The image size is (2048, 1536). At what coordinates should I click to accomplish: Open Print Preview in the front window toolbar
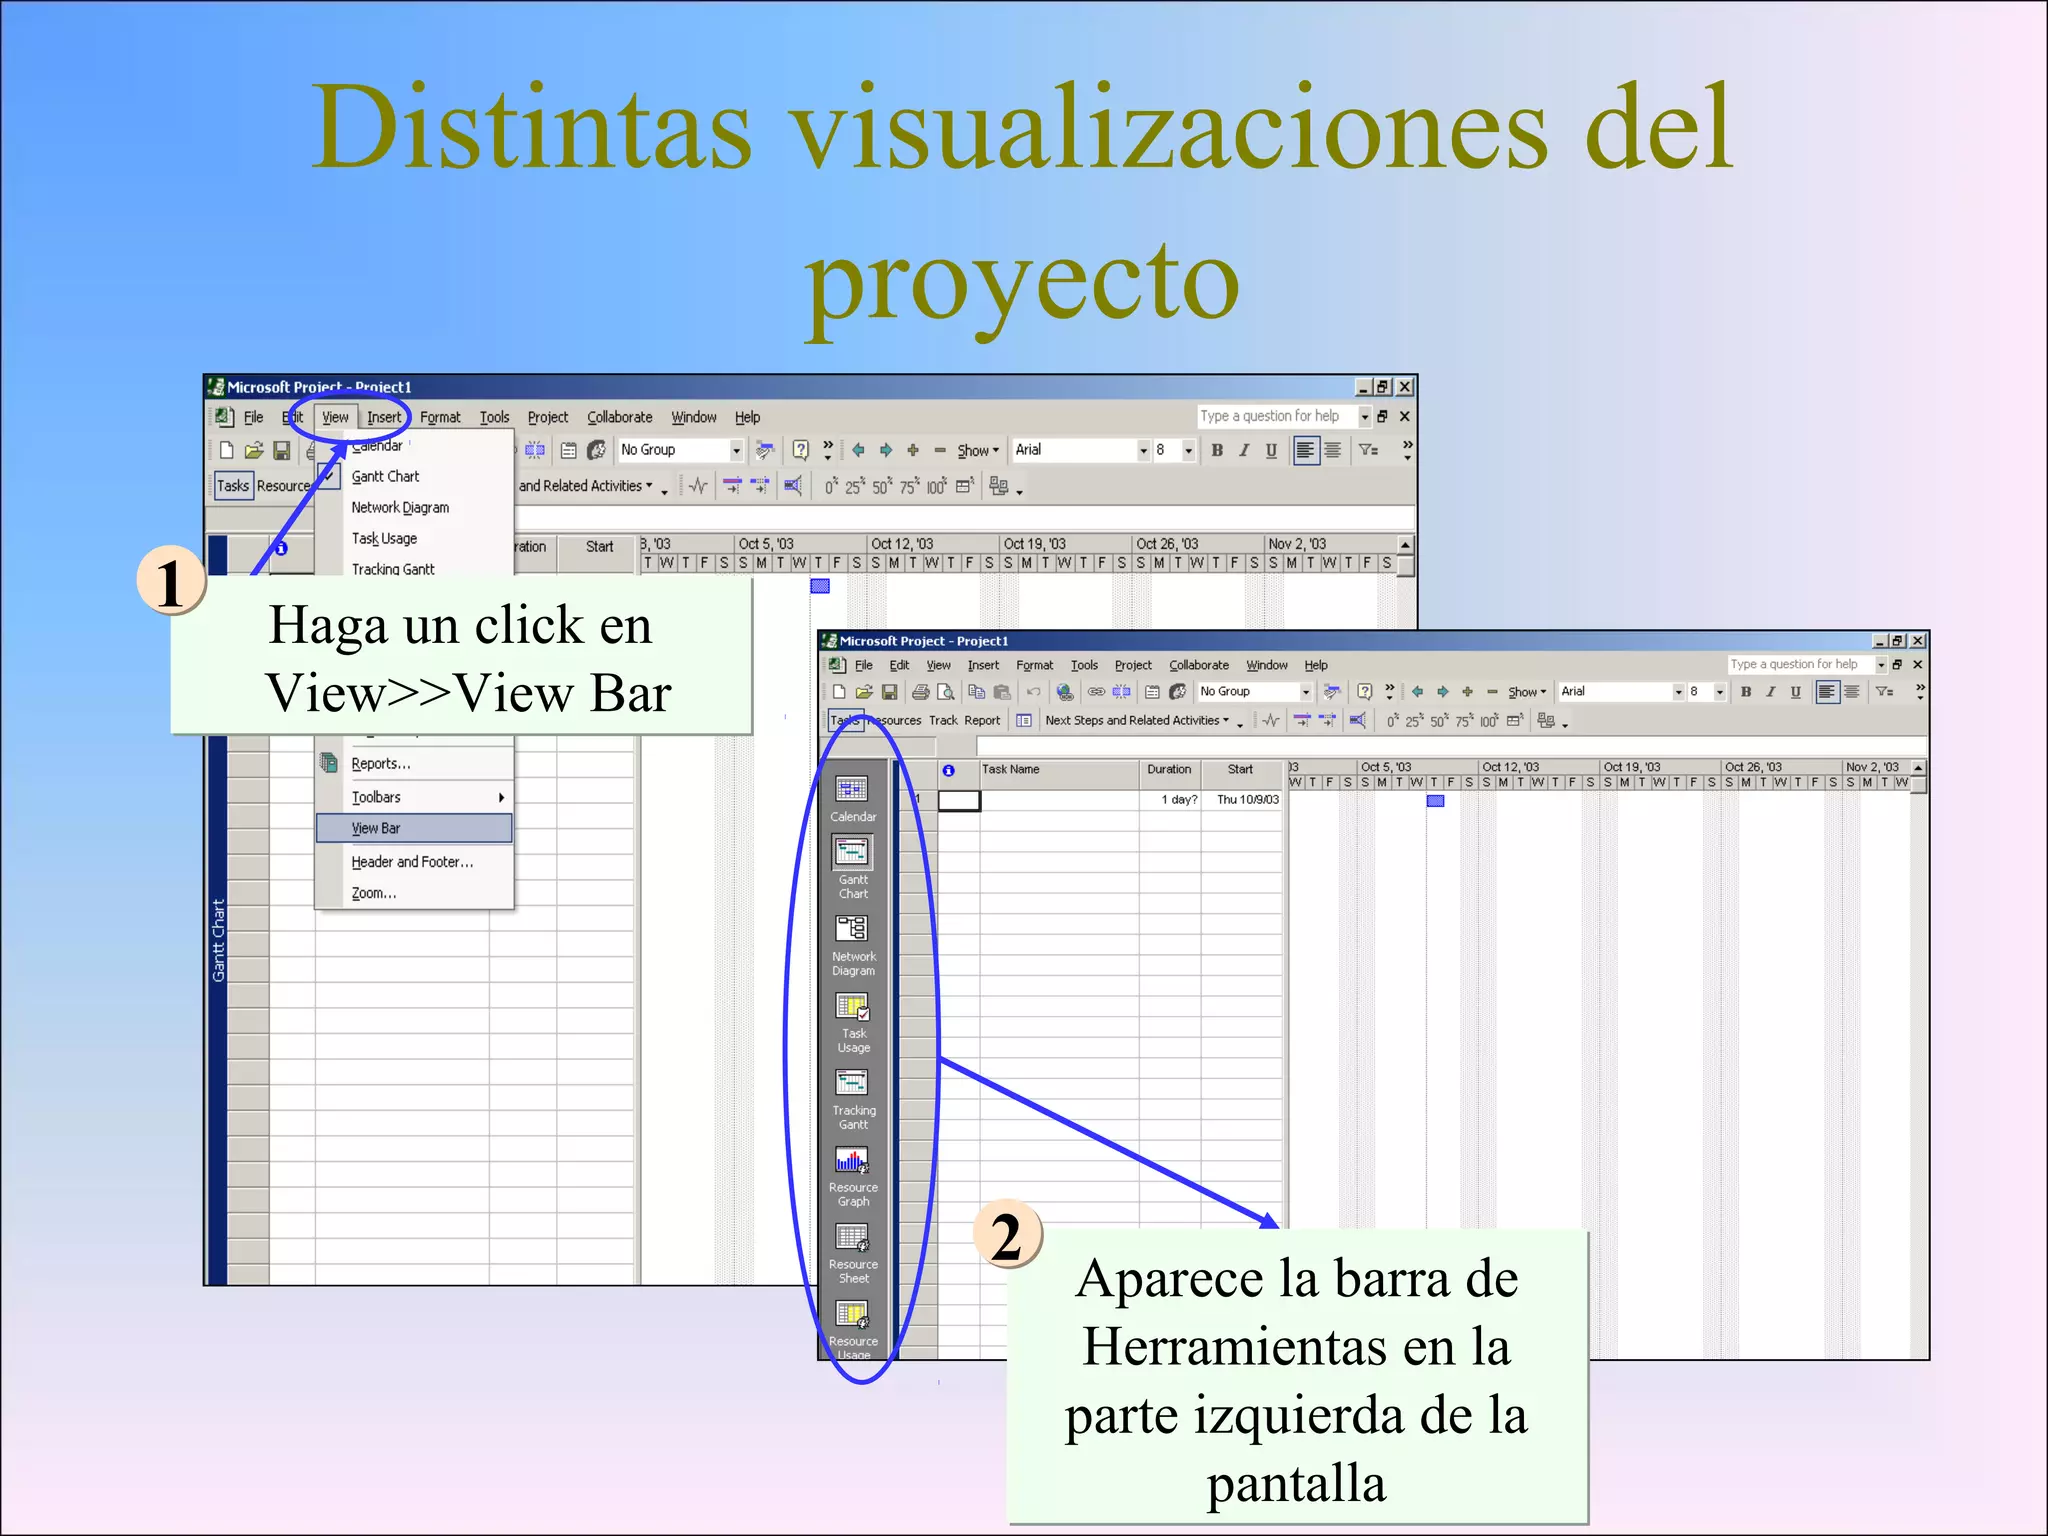tap(945, 691)
